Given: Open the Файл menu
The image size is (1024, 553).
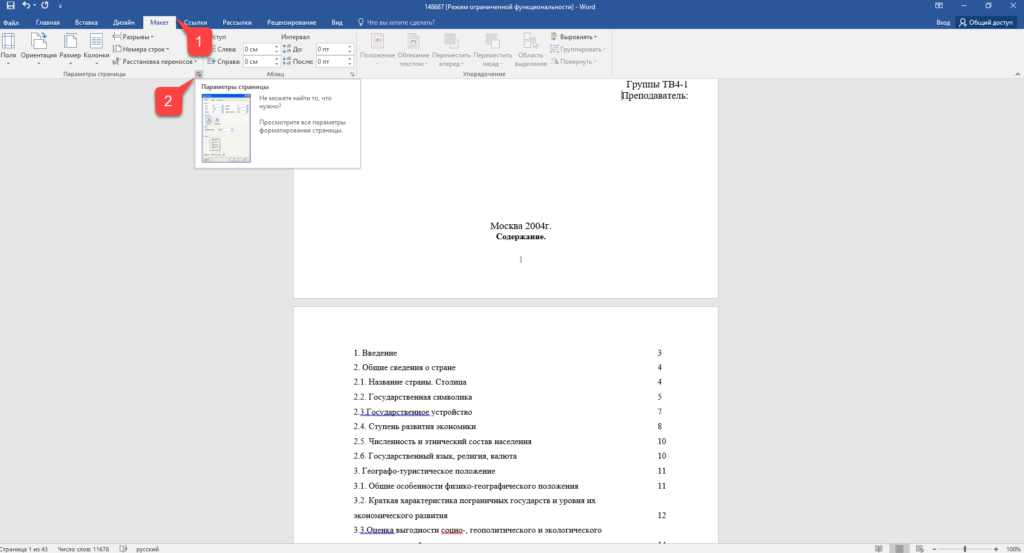Looking at the screenshot, I should tap(11, 21).
